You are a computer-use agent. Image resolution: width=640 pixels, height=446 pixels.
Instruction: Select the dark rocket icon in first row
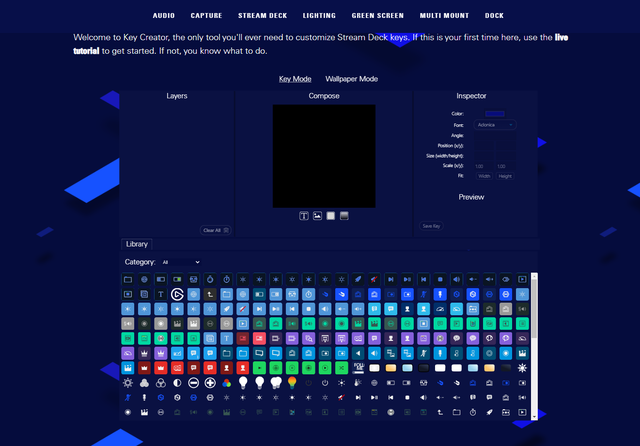point(358,280)
